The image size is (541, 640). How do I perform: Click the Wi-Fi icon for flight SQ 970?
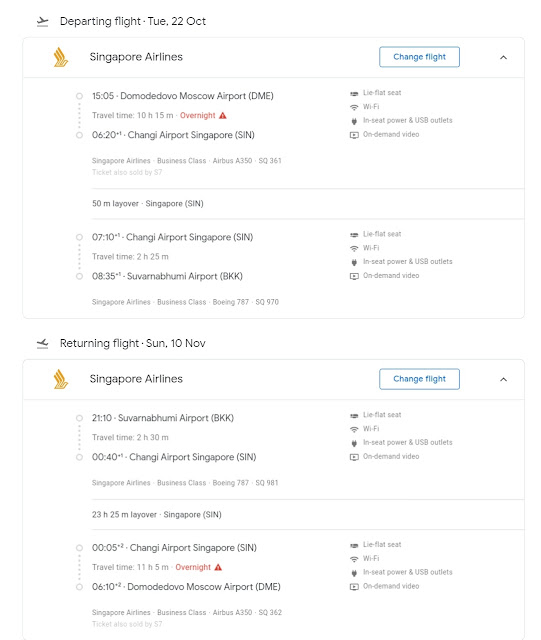pyautogui.click(x=354, y=248)
